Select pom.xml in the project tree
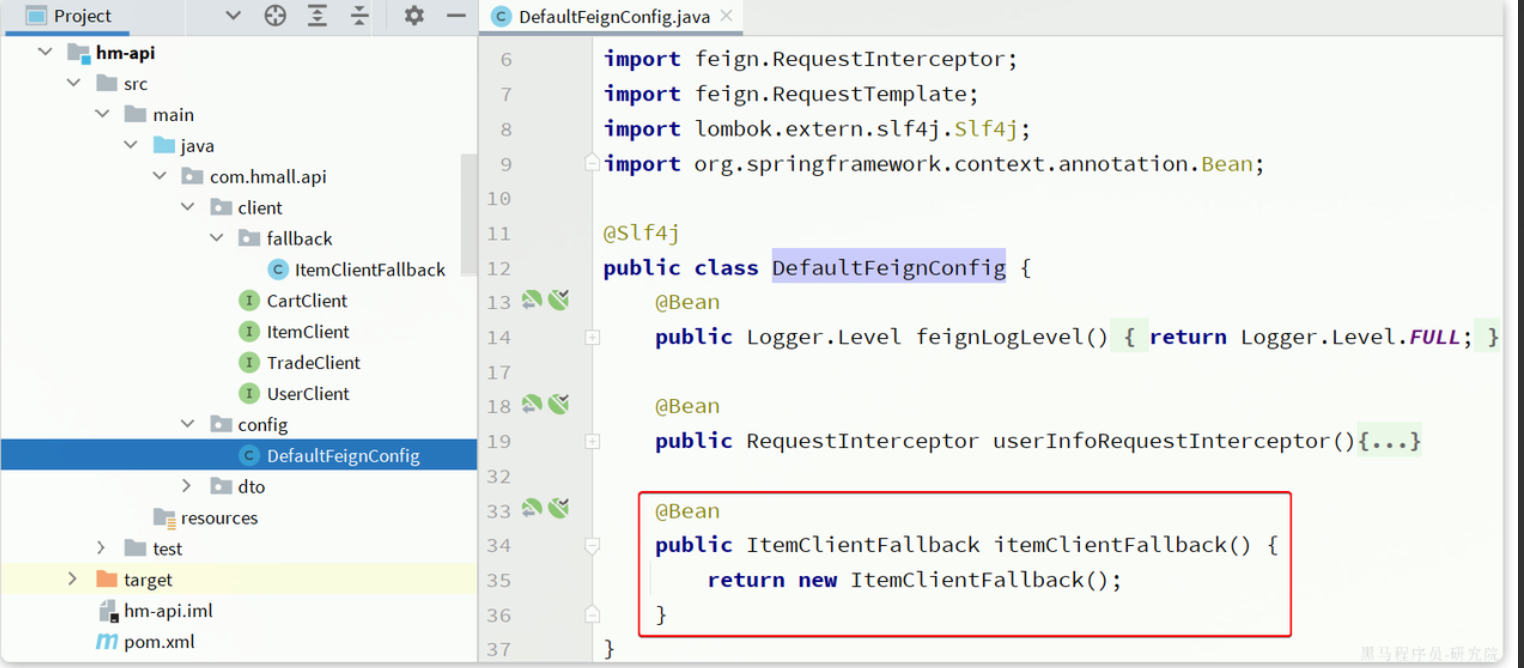The height and width of the screenshot is (668, 1524). point(159,642)
